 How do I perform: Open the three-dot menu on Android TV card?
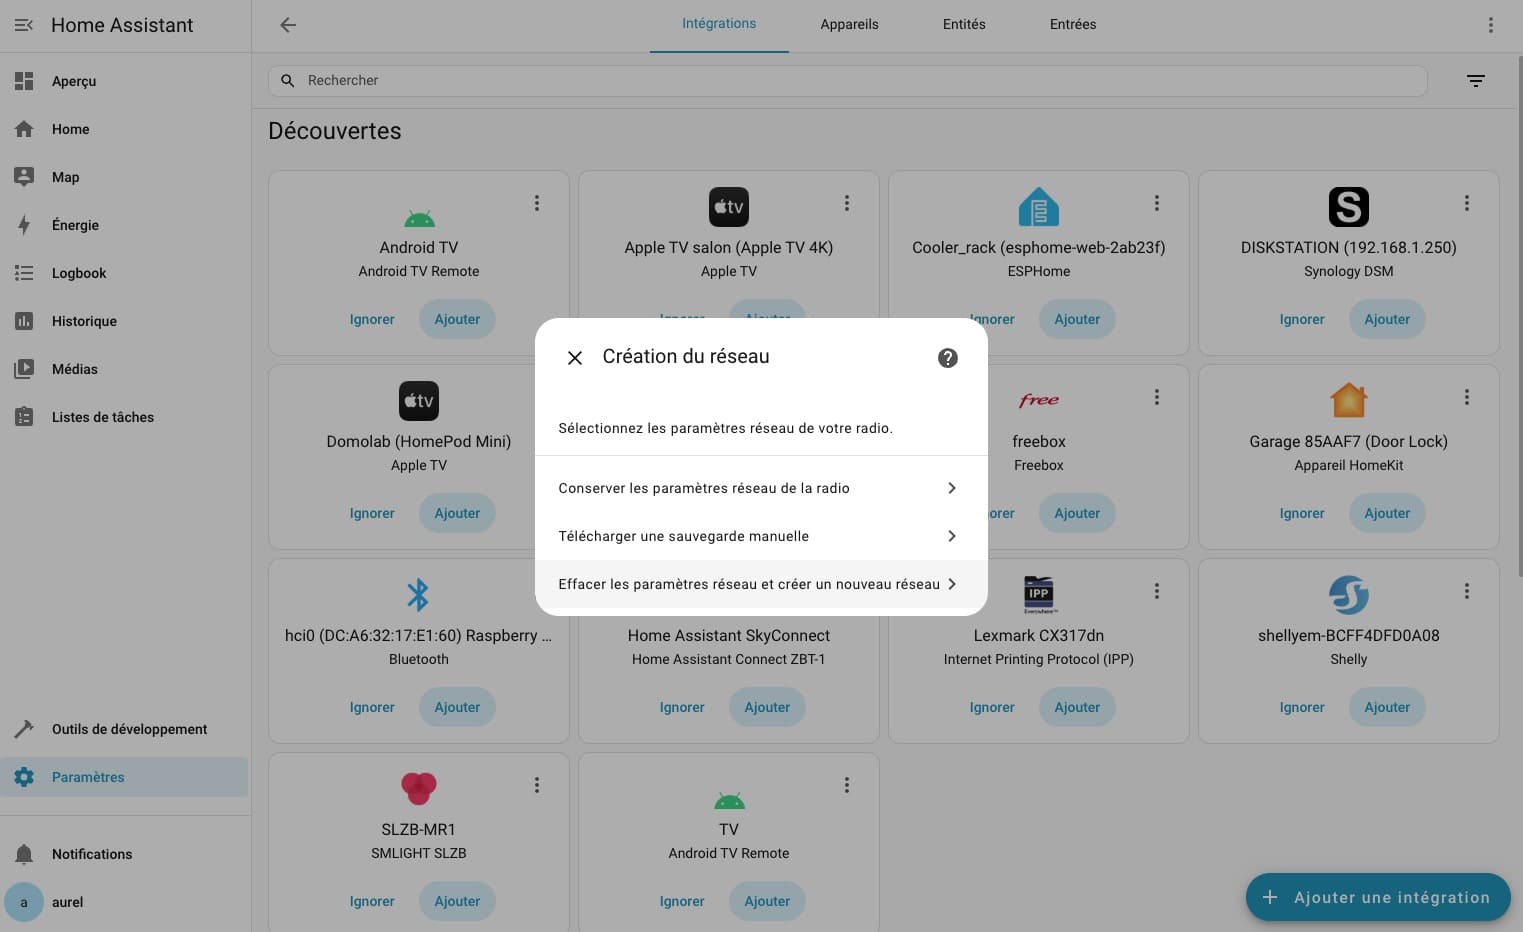(536, 203)
